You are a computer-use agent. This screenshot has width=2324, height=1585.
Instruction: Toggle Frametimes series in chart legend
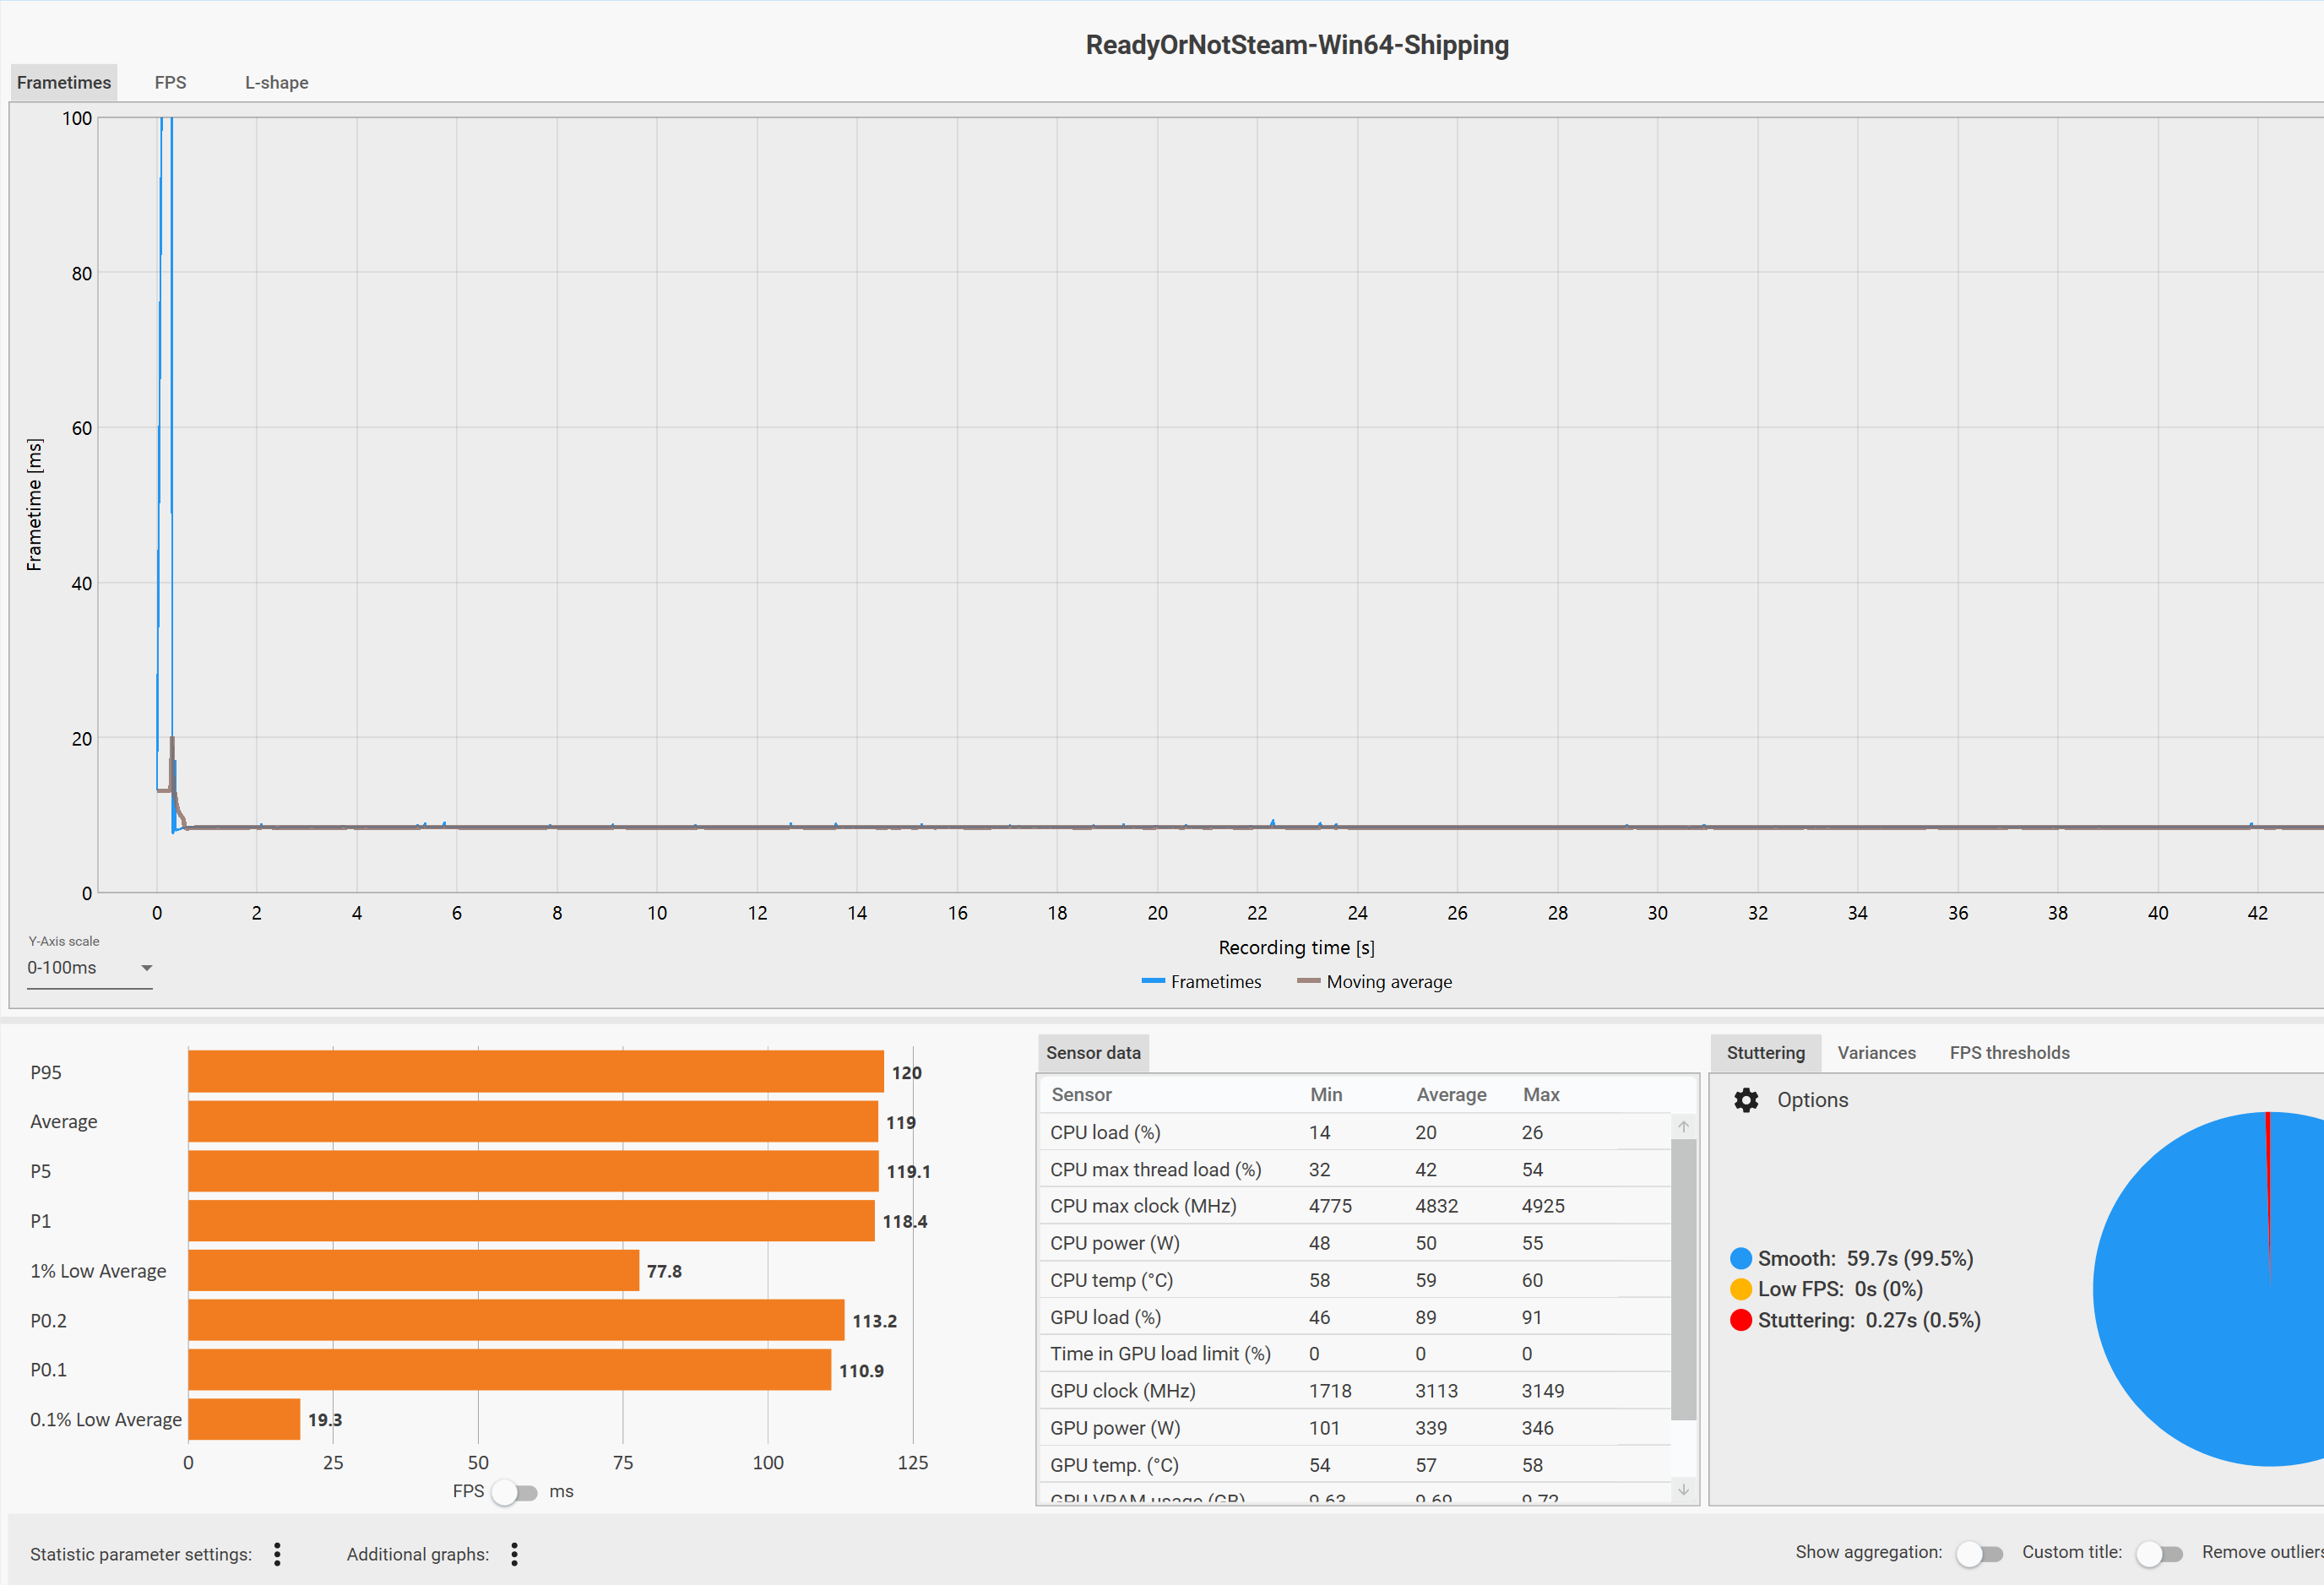(x=1202, y=982)
